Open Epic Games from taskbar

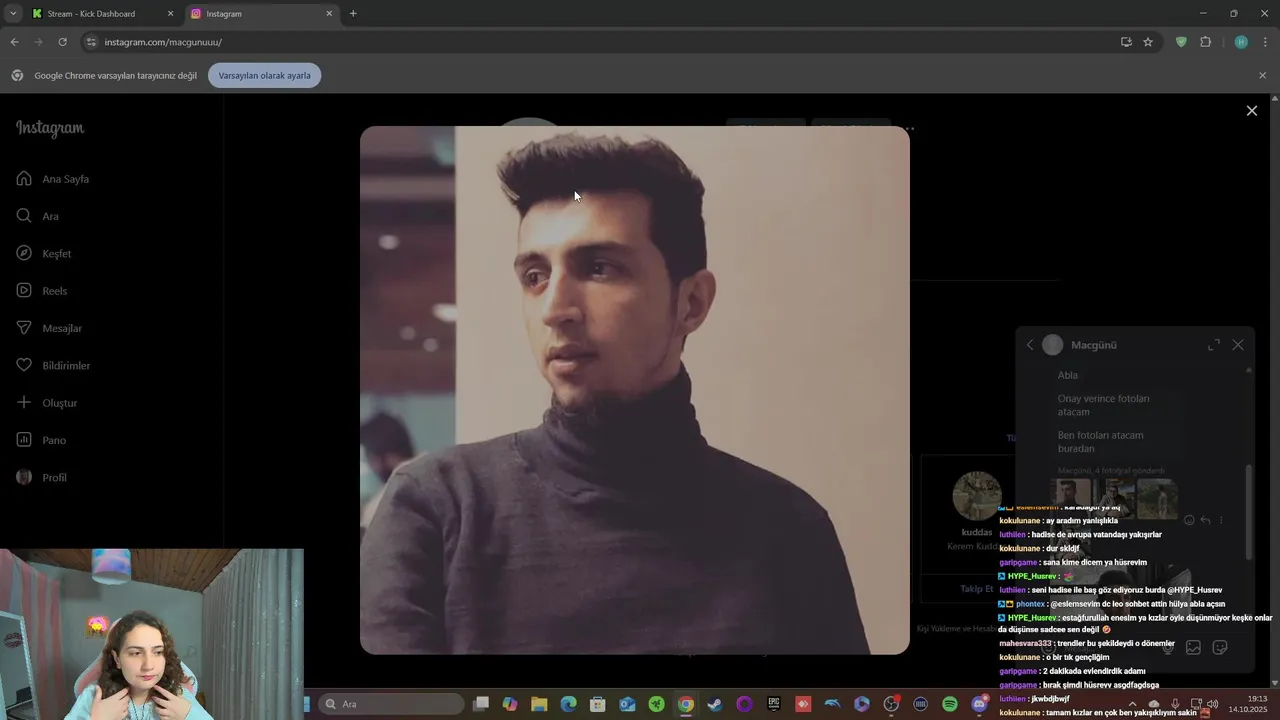pyautogui.click(x=774, y=704)
